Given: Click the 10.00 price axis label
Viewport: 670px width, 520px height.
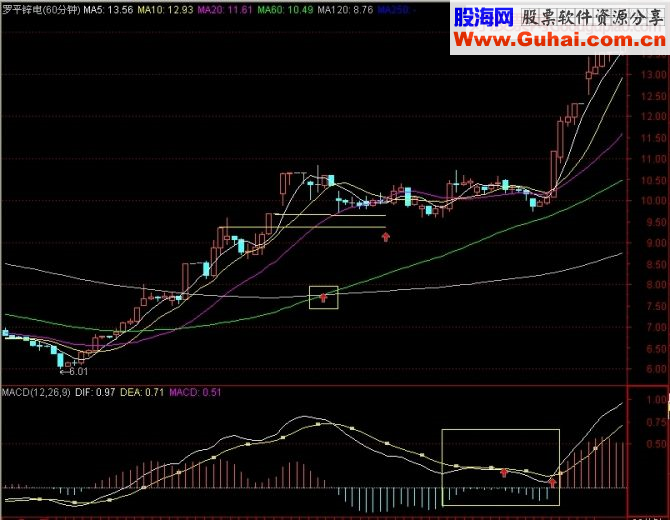Looking at the screenshot, I should click(654, 201).
